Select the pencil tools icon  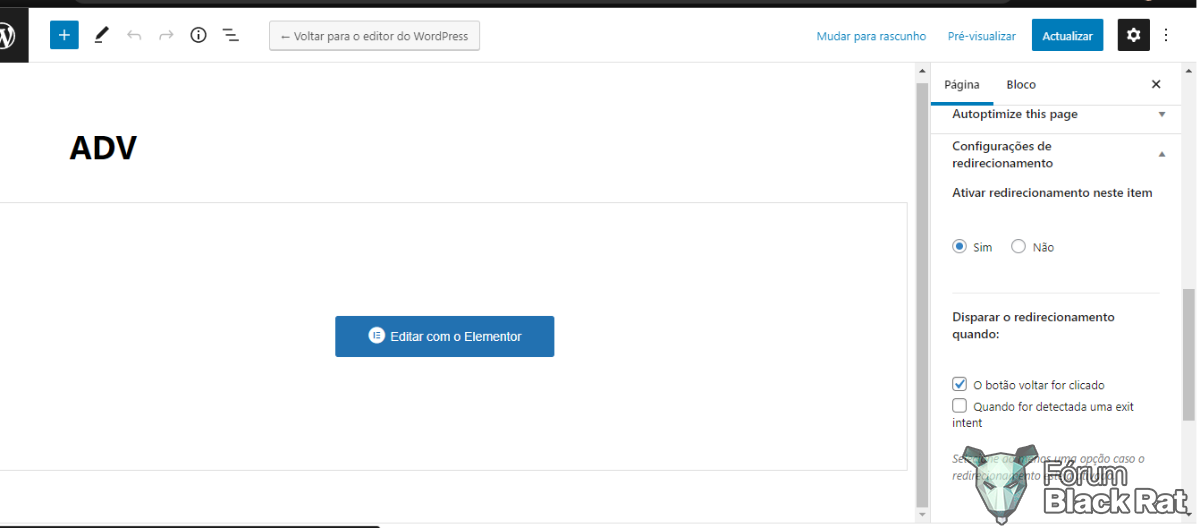[101, 35]
